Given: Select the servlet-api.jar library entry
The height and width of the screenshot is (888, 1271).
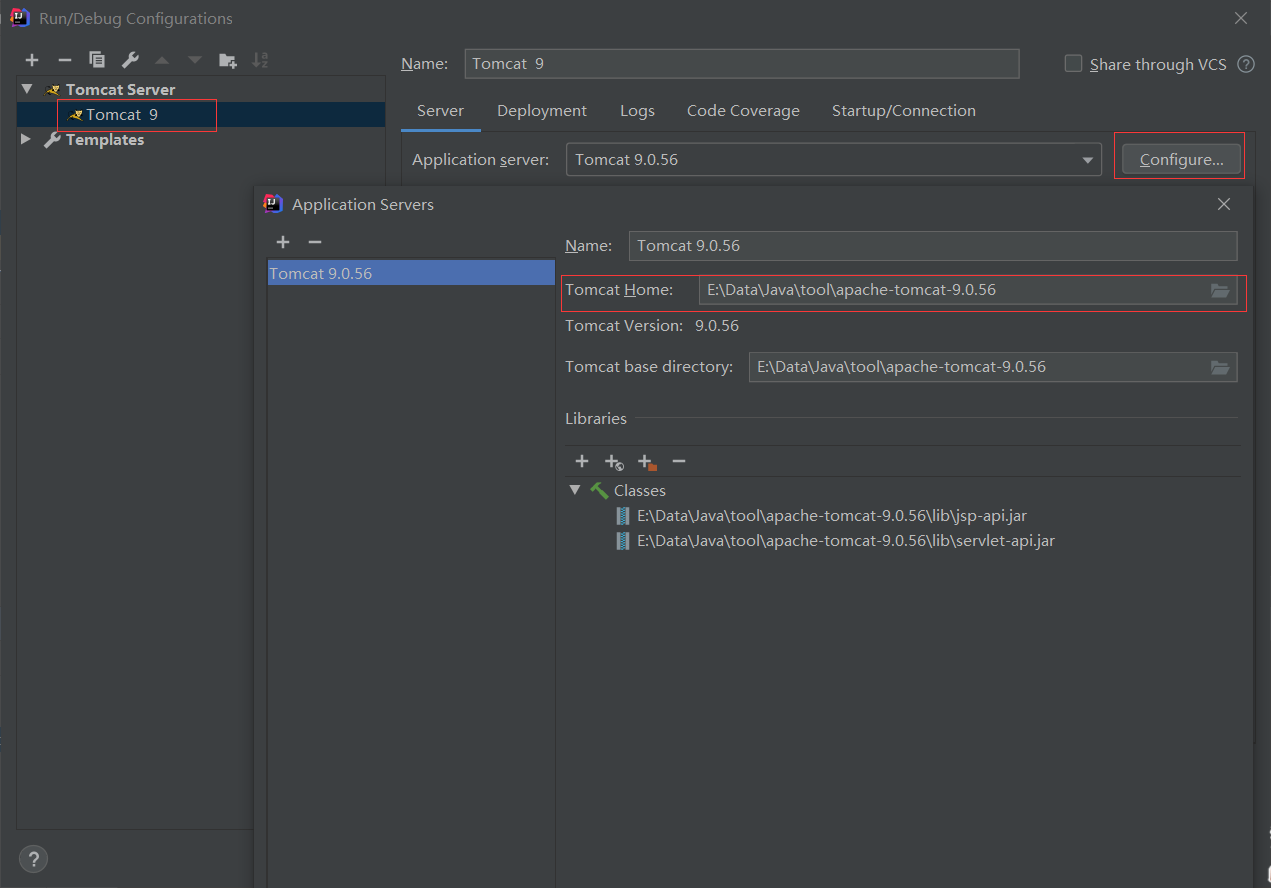Looking at the screenshot, I should point(845,541).
